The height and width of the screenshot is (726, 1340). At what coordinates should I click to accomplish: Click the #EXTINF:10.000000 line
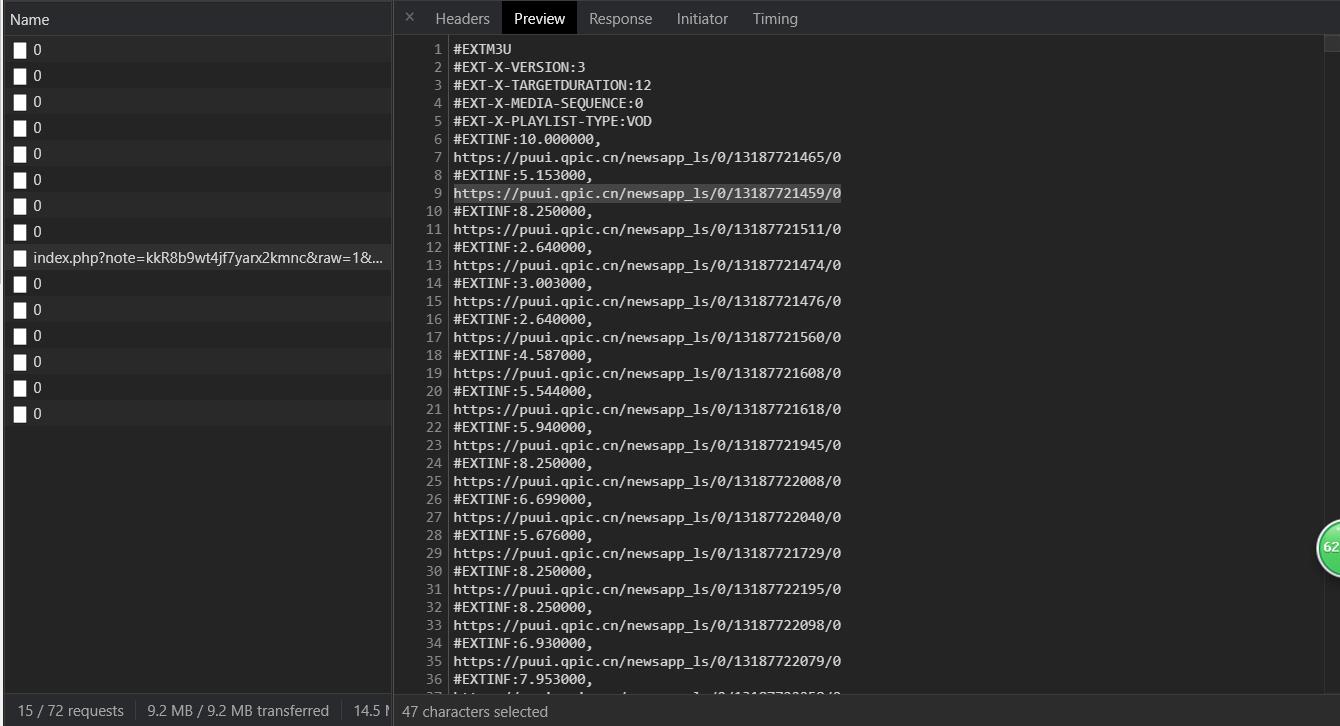527,139
